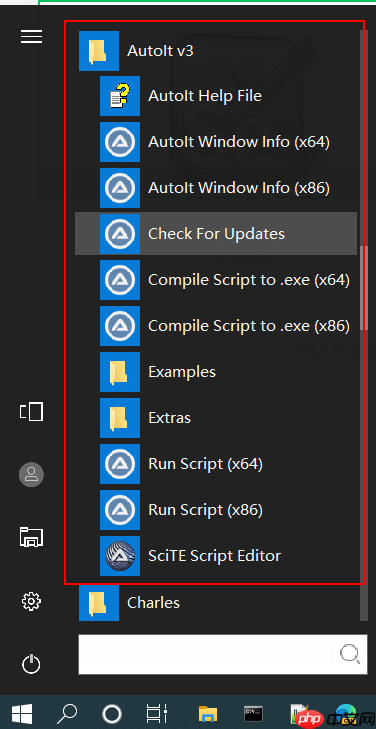The width and height of the screenshot is (376, 729).
Task: Collapse the AutoIt v3 folder
Action: pyautogui.click(x=216, y=51)
